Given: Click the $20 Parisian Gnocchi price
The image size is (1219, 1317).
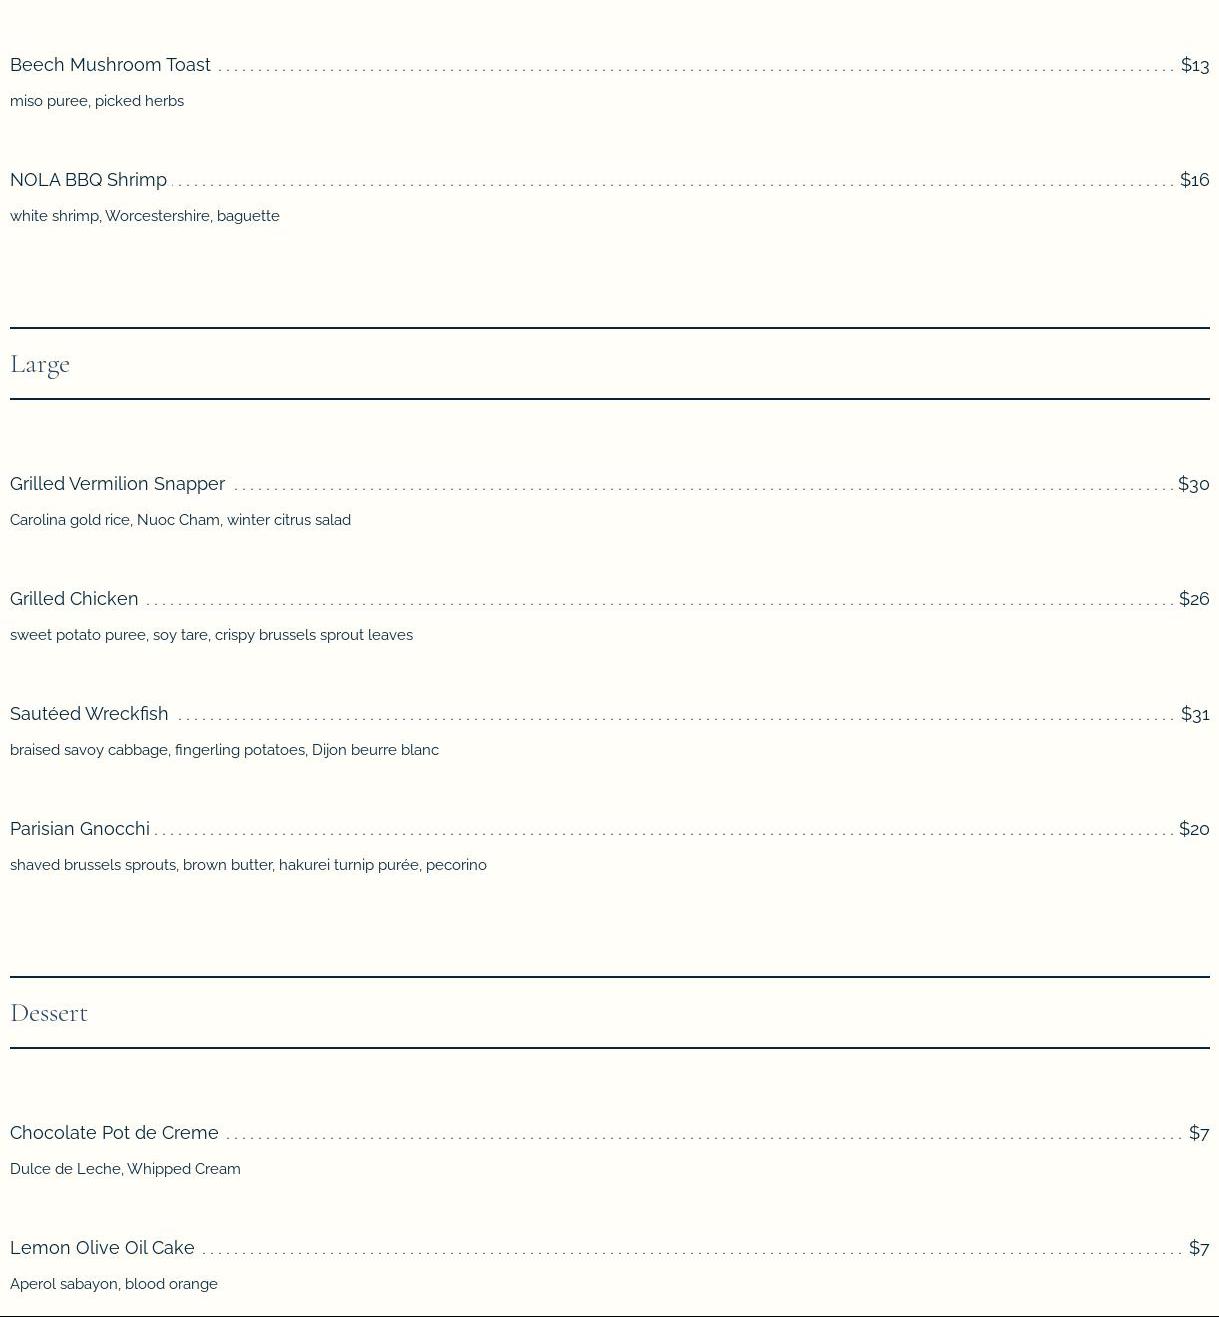Looking at the screenshot, I should point(1193,829).
